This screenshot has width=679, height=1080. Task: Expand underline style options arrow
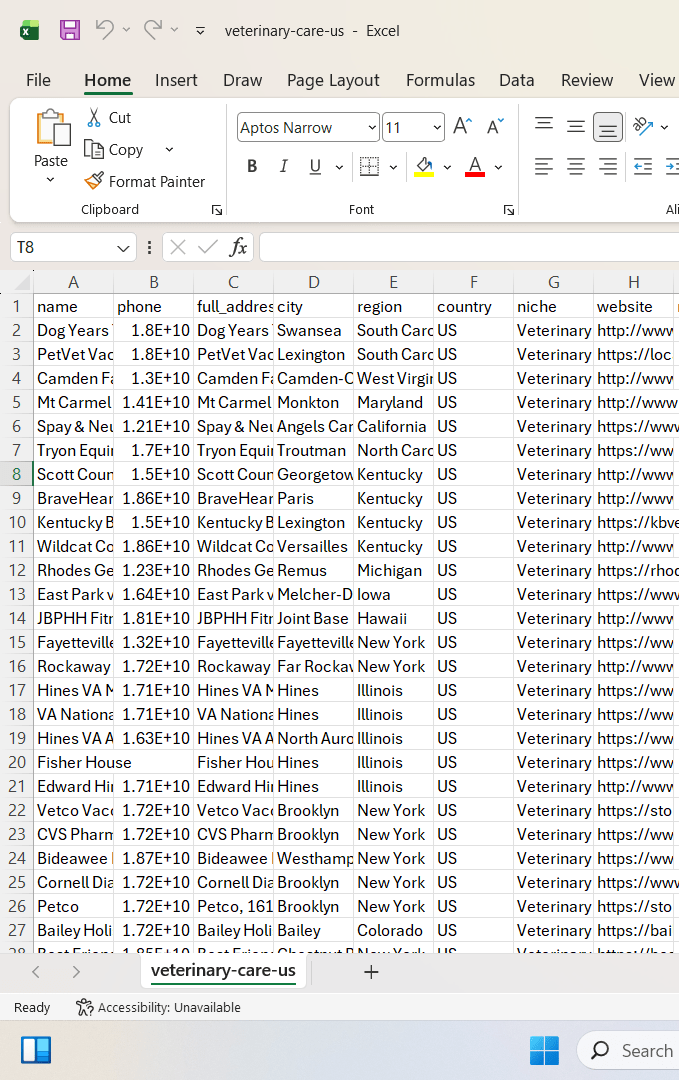[x=339, y=167]
